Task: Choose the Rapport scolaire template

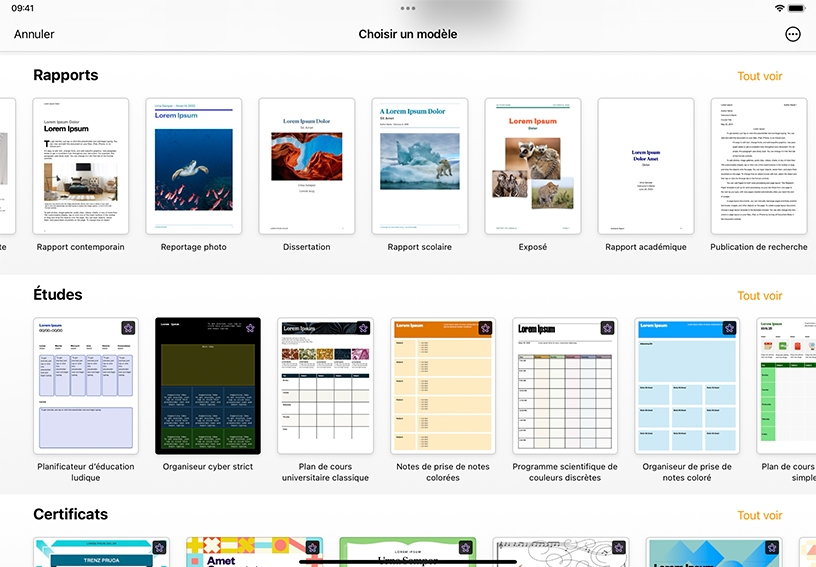Action: coord(419,166)
